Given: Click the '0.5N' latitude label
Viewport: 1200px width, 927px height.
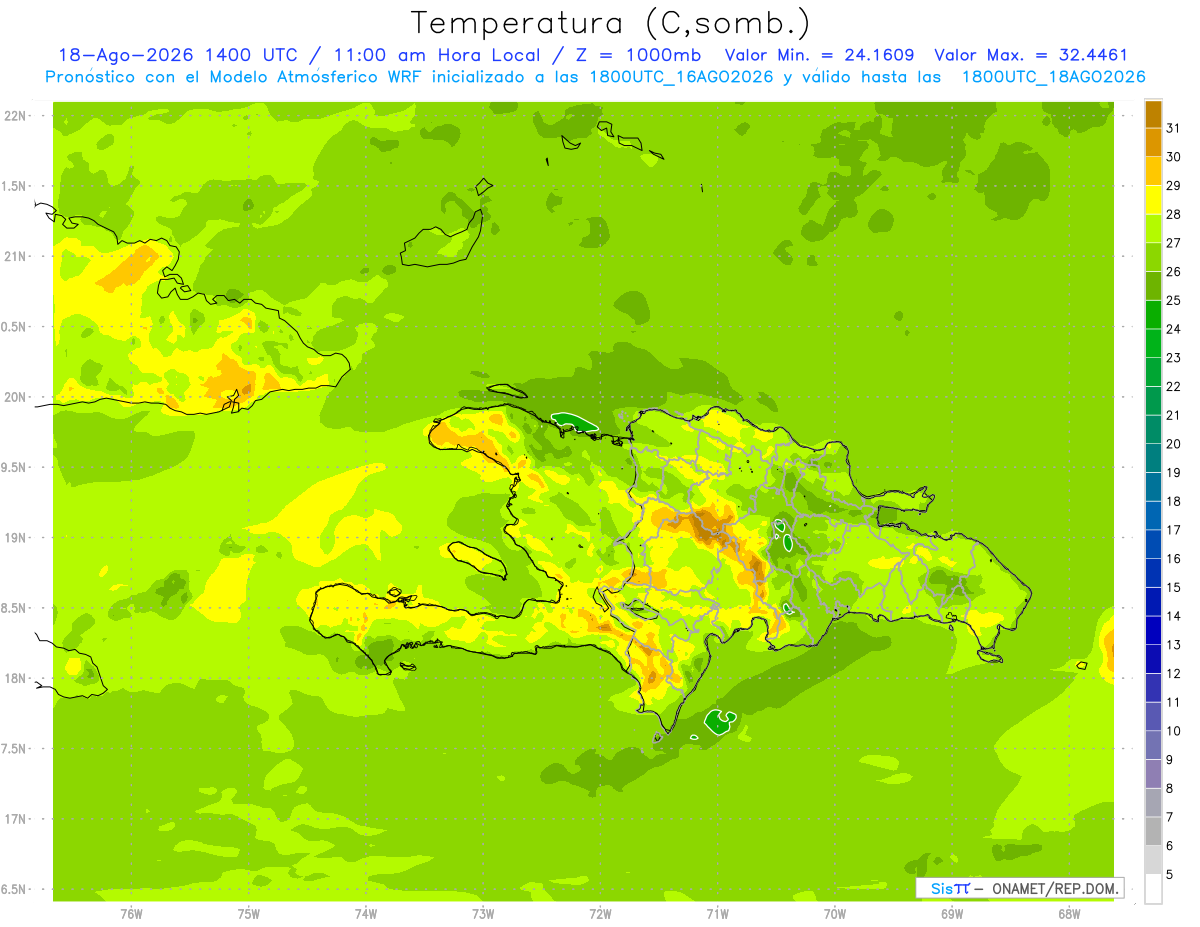Looking at the screenshot, I should (14, 327).
